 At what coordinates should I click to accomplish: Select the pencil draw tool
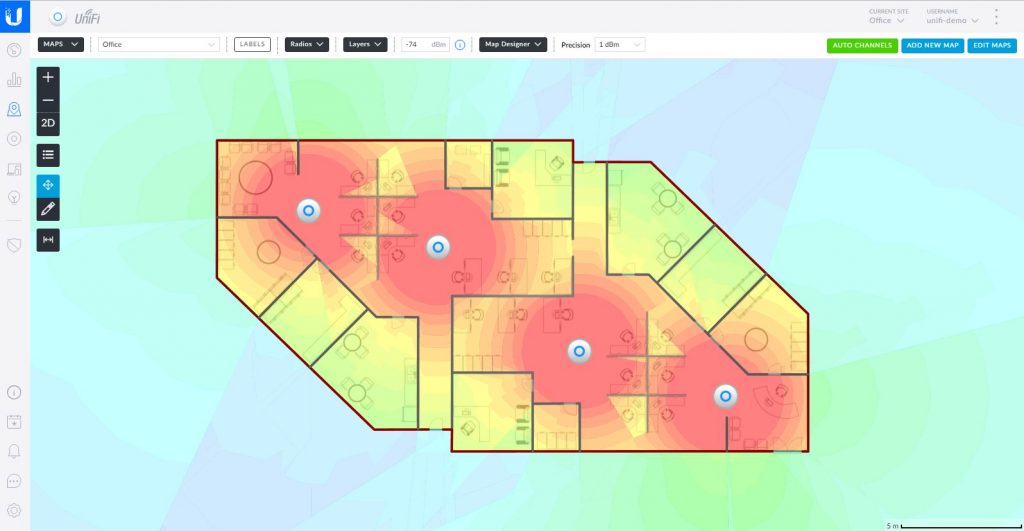click(48, 209)
